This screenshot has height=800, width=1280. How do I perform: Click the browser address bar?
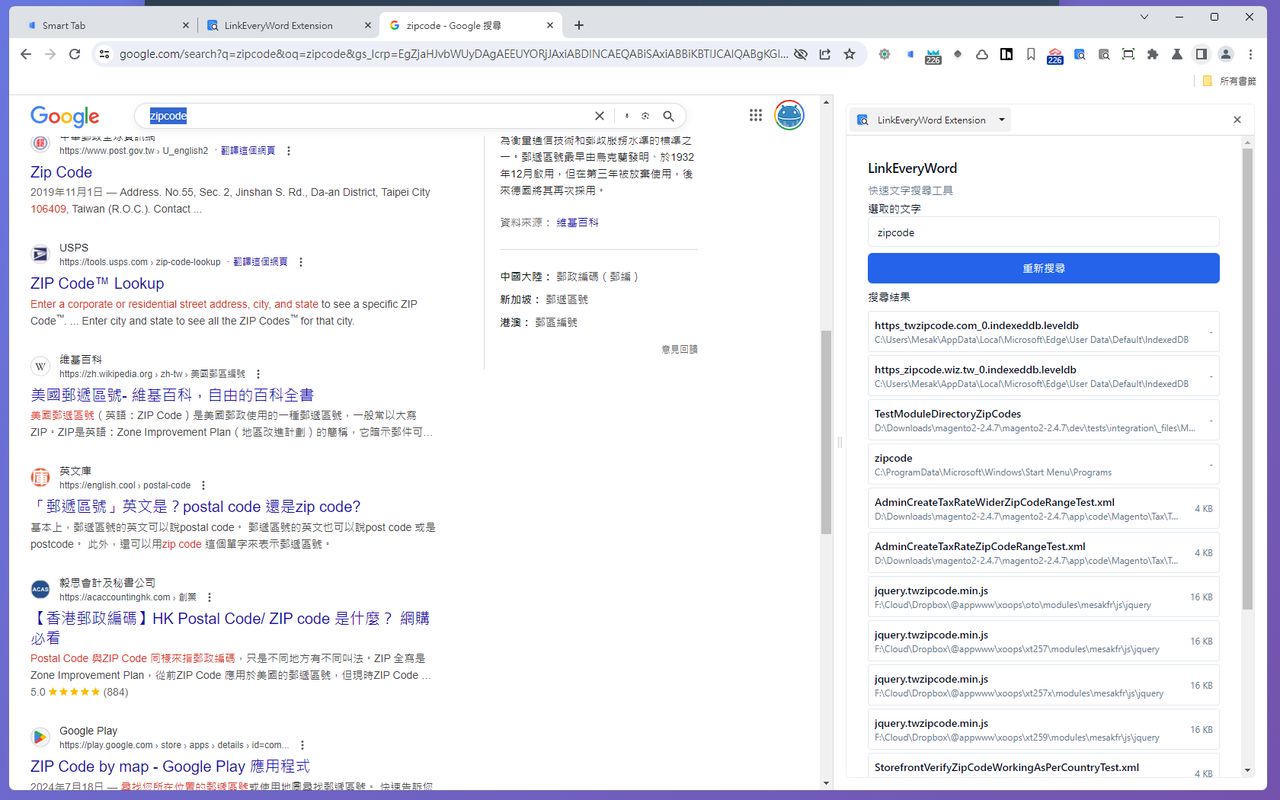tap(453, 54)
